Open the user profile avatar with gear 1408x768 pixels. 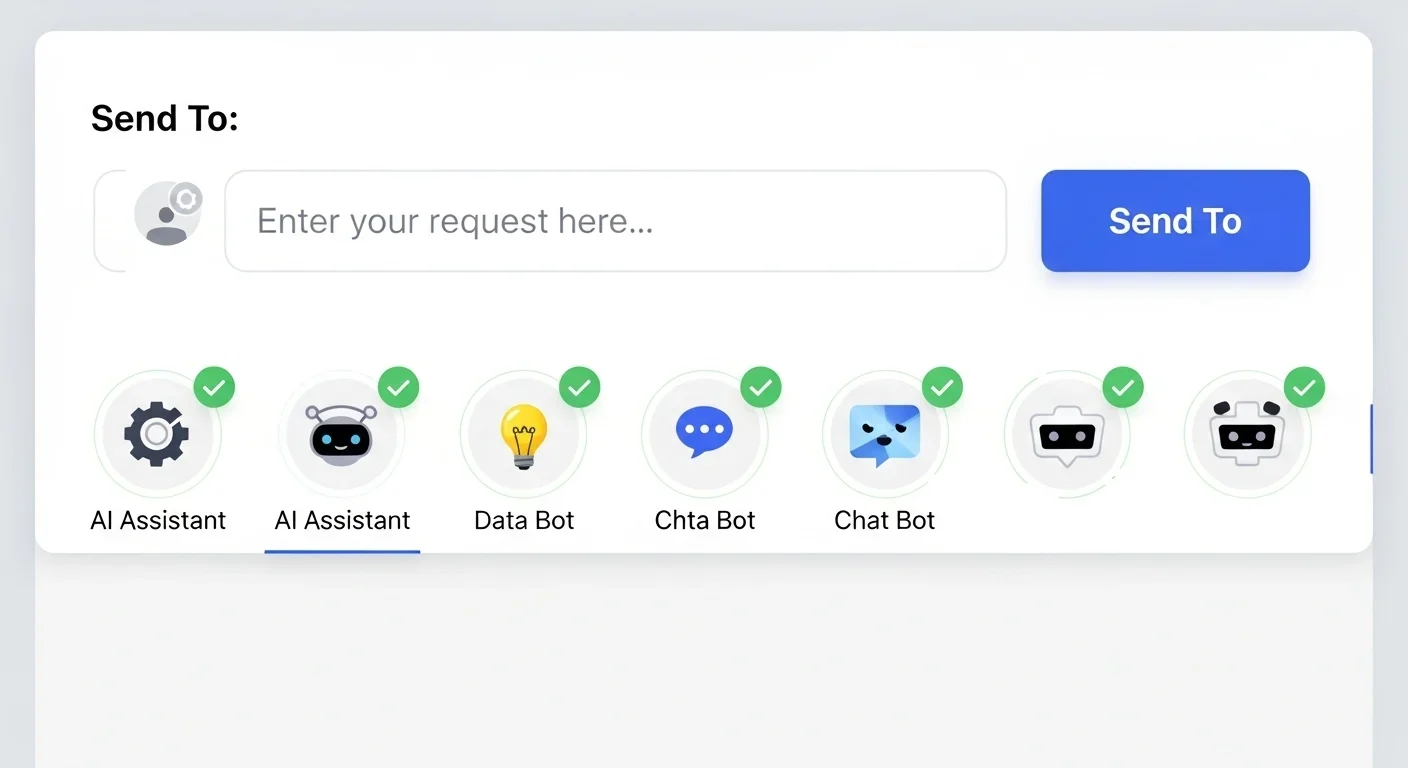click(x=168, y=213)
